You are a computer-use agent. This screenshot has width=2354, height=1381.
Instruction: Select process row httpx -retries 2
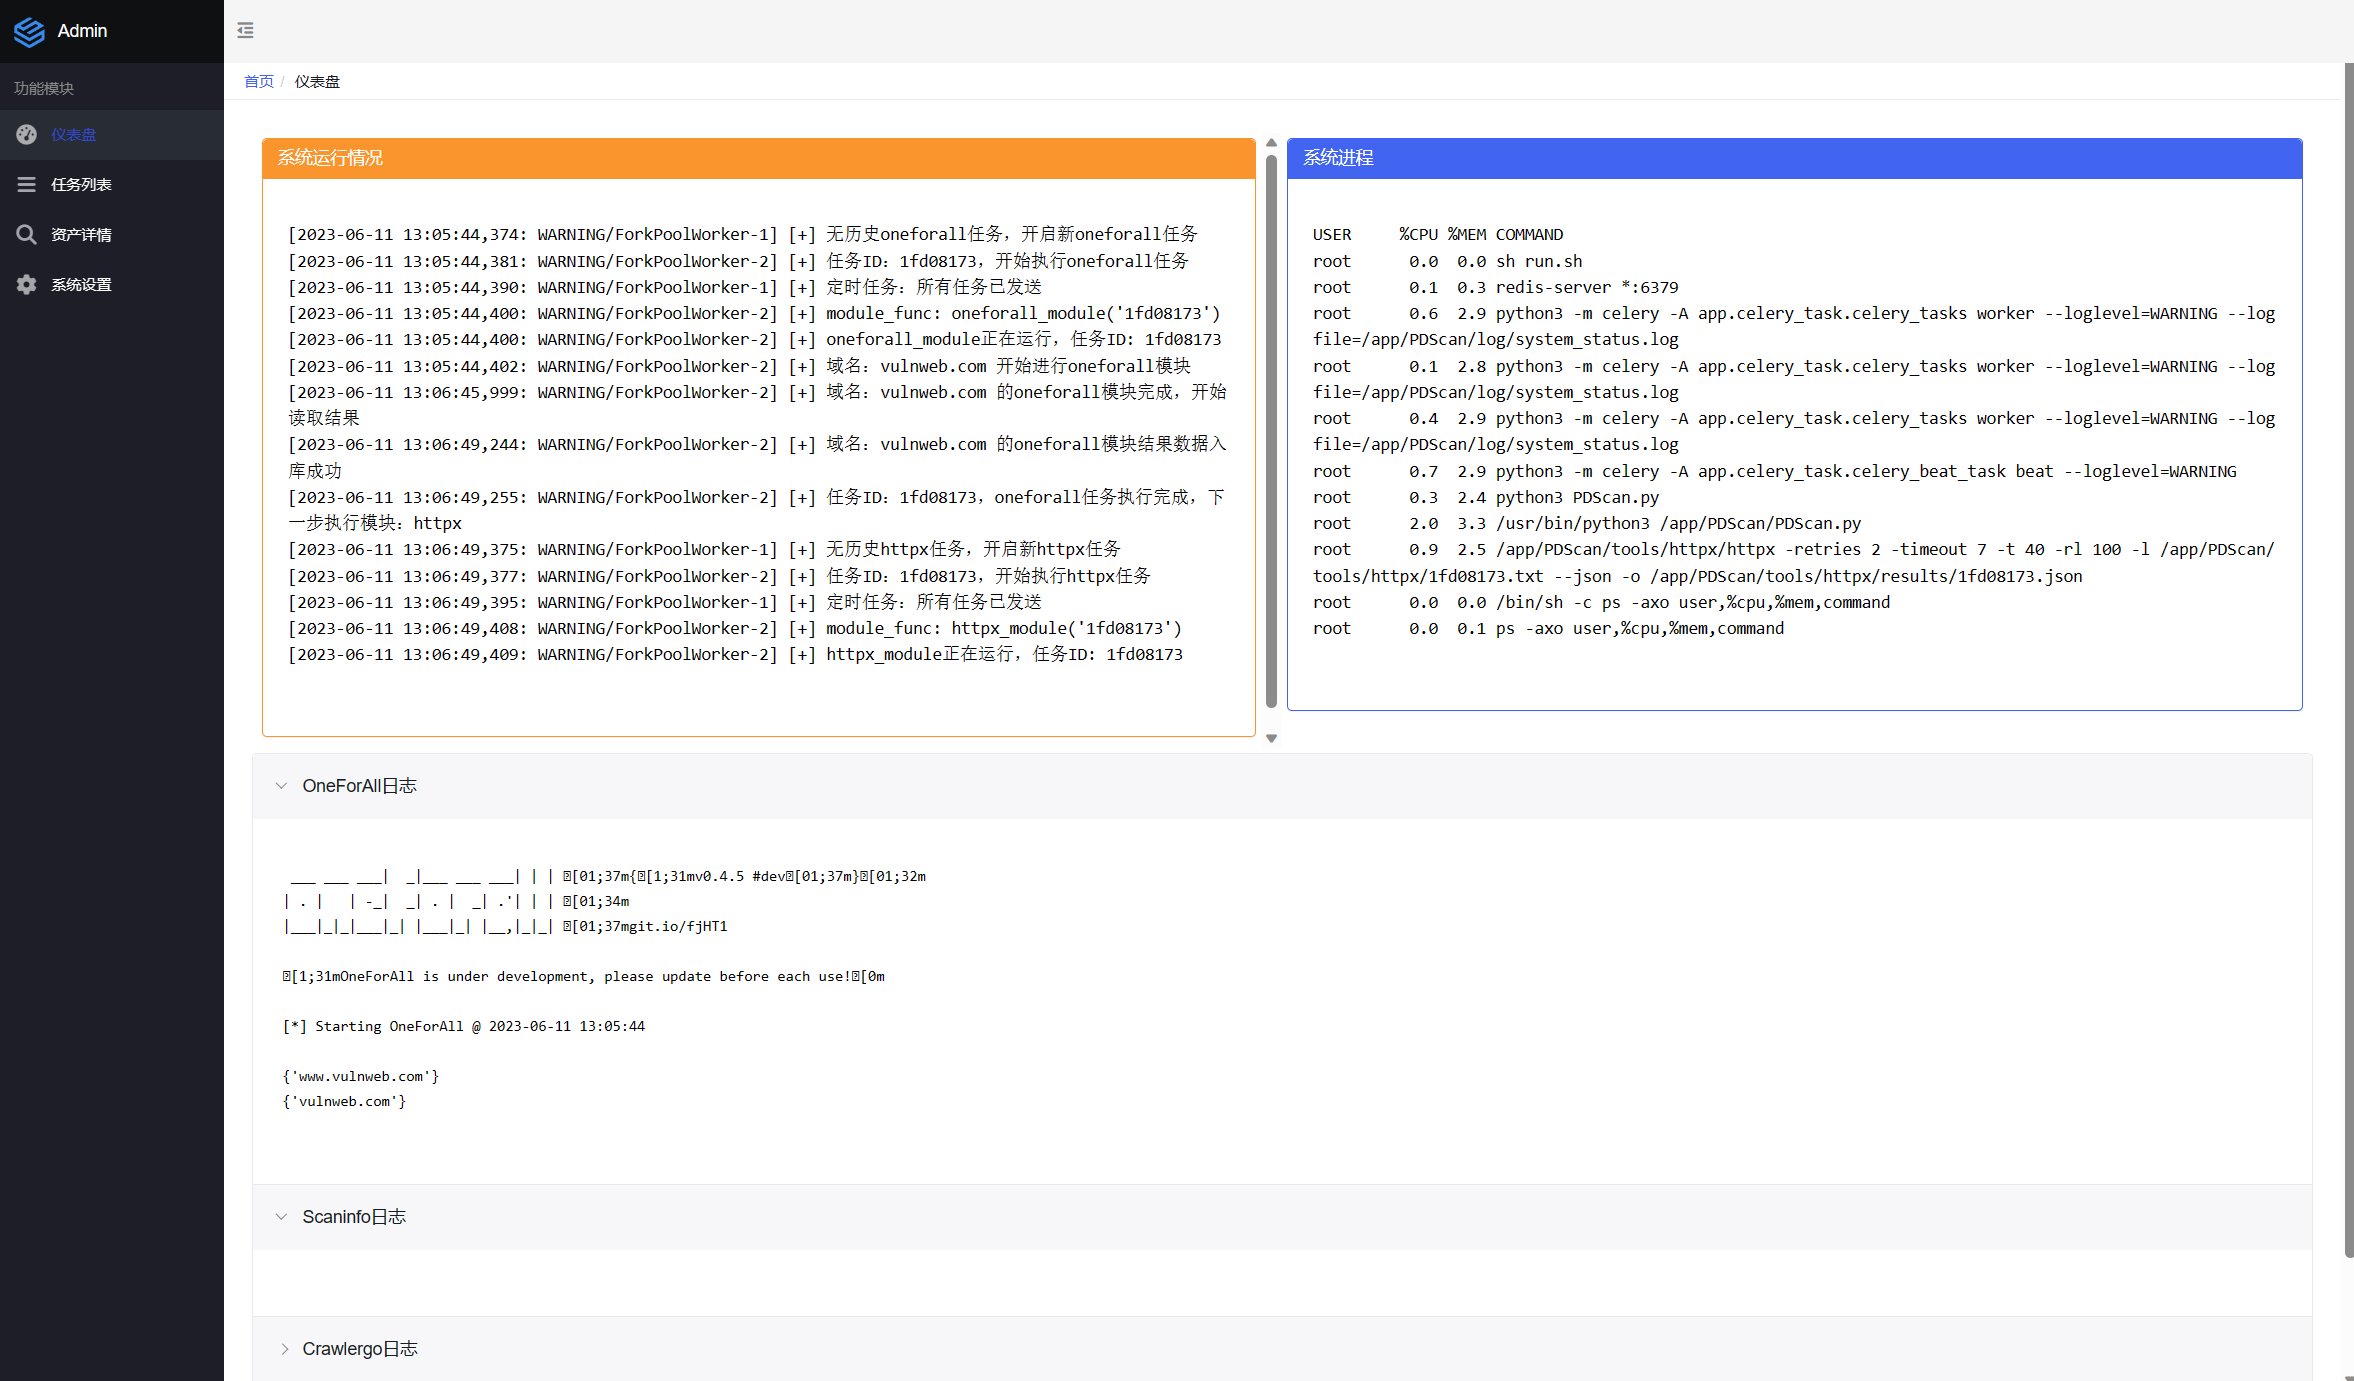[x=1794, y=562]
